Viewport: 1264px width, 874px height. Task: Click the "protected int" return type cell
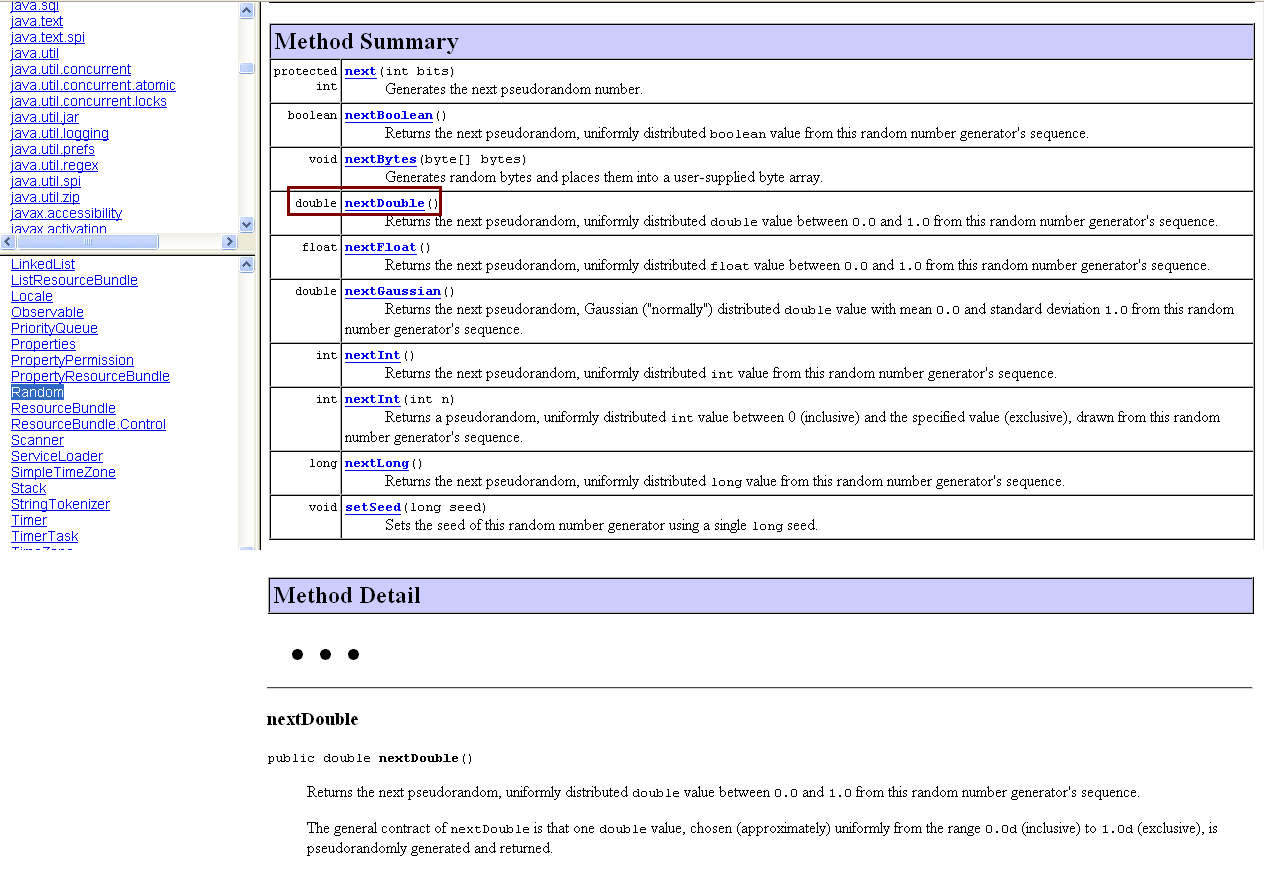tap(306, 79)
